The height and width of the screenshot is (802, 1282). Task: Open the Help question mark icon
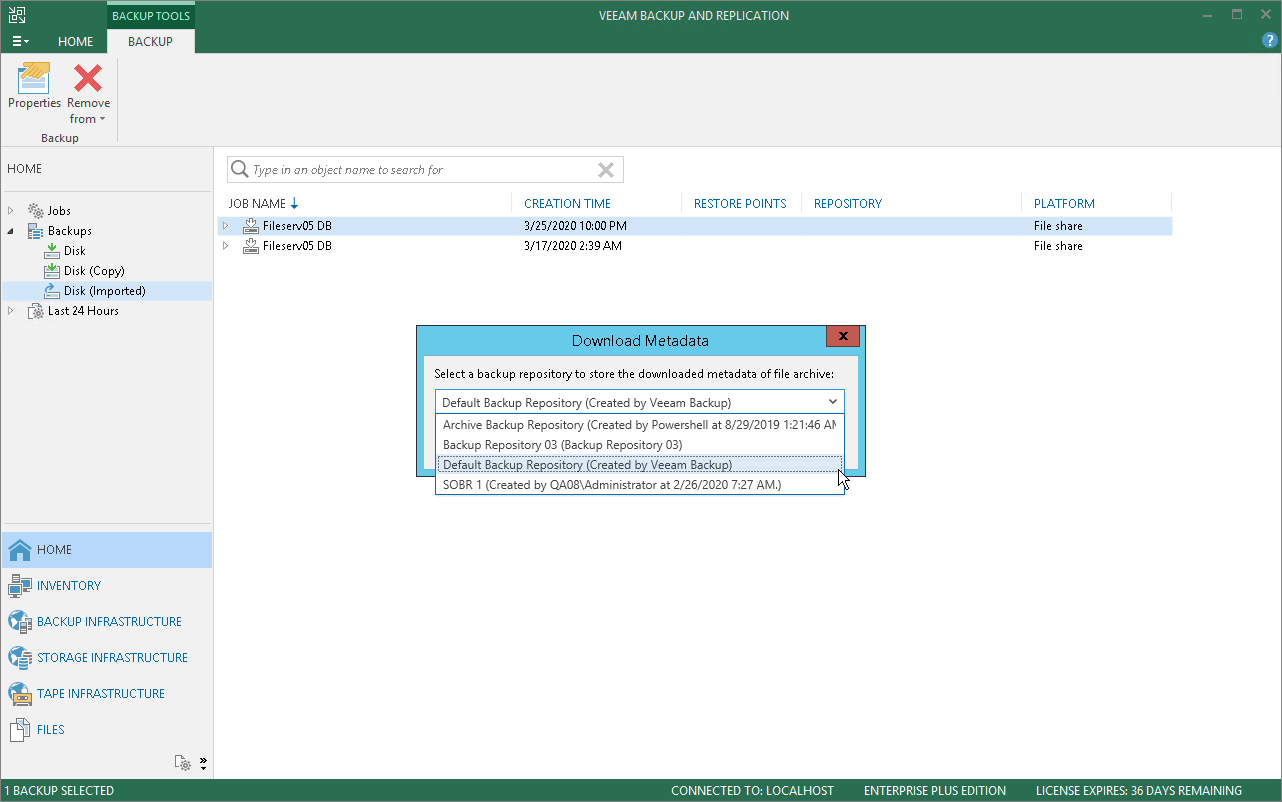[1270, 41]
